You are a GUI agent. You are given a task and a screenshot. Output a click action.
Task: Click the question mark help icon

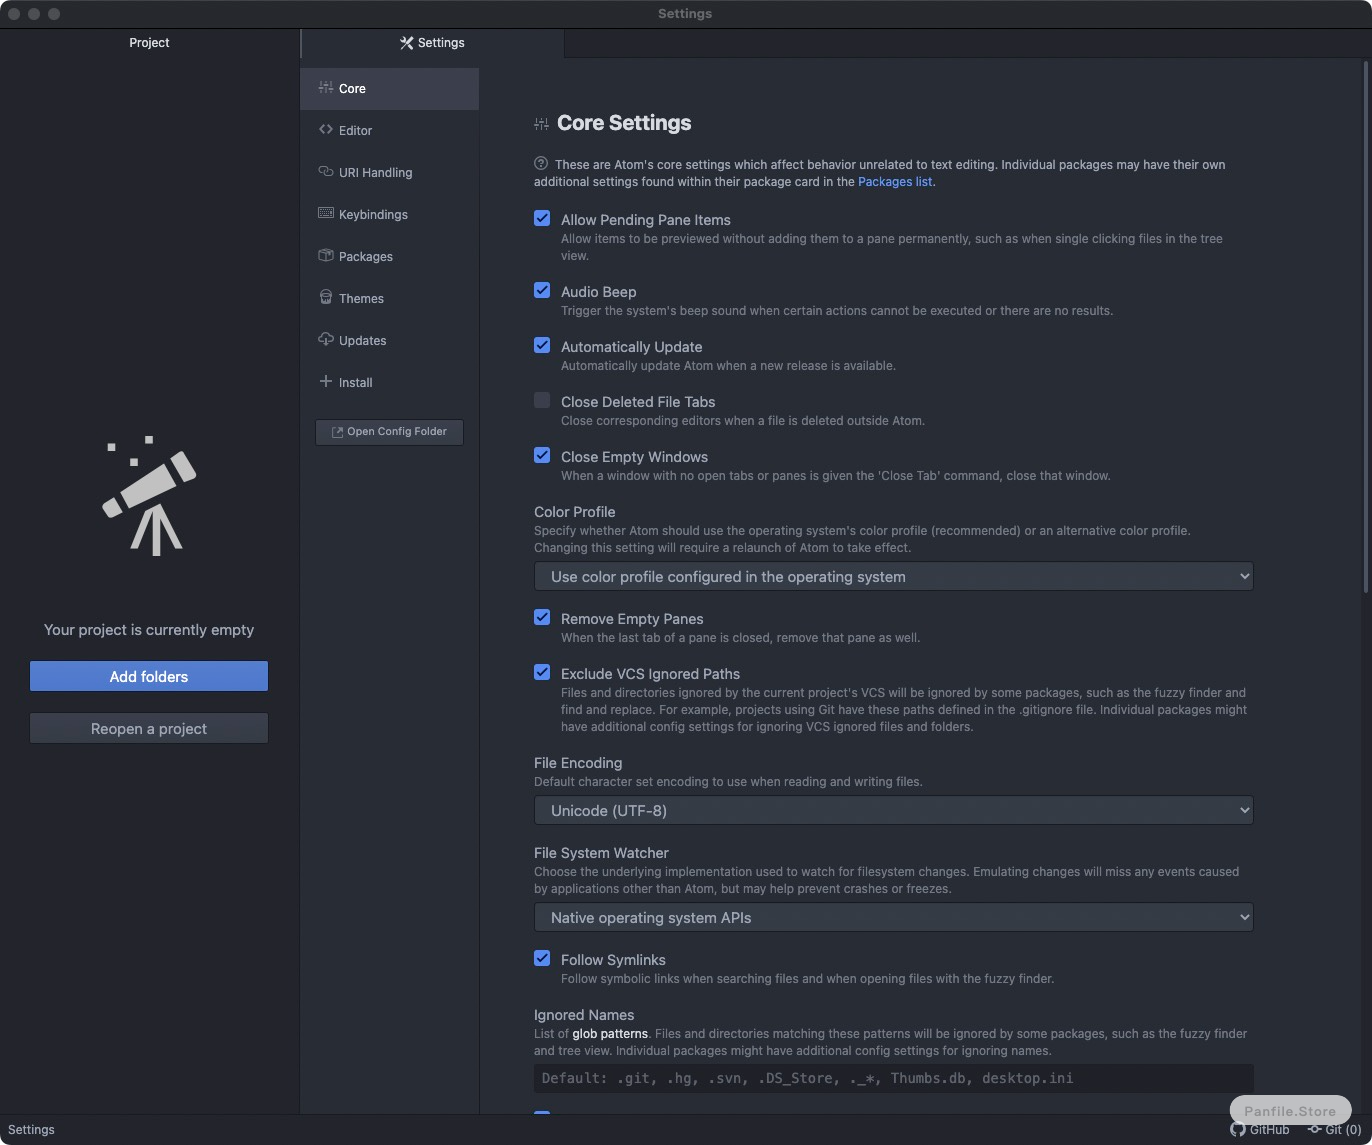[541, 163]
